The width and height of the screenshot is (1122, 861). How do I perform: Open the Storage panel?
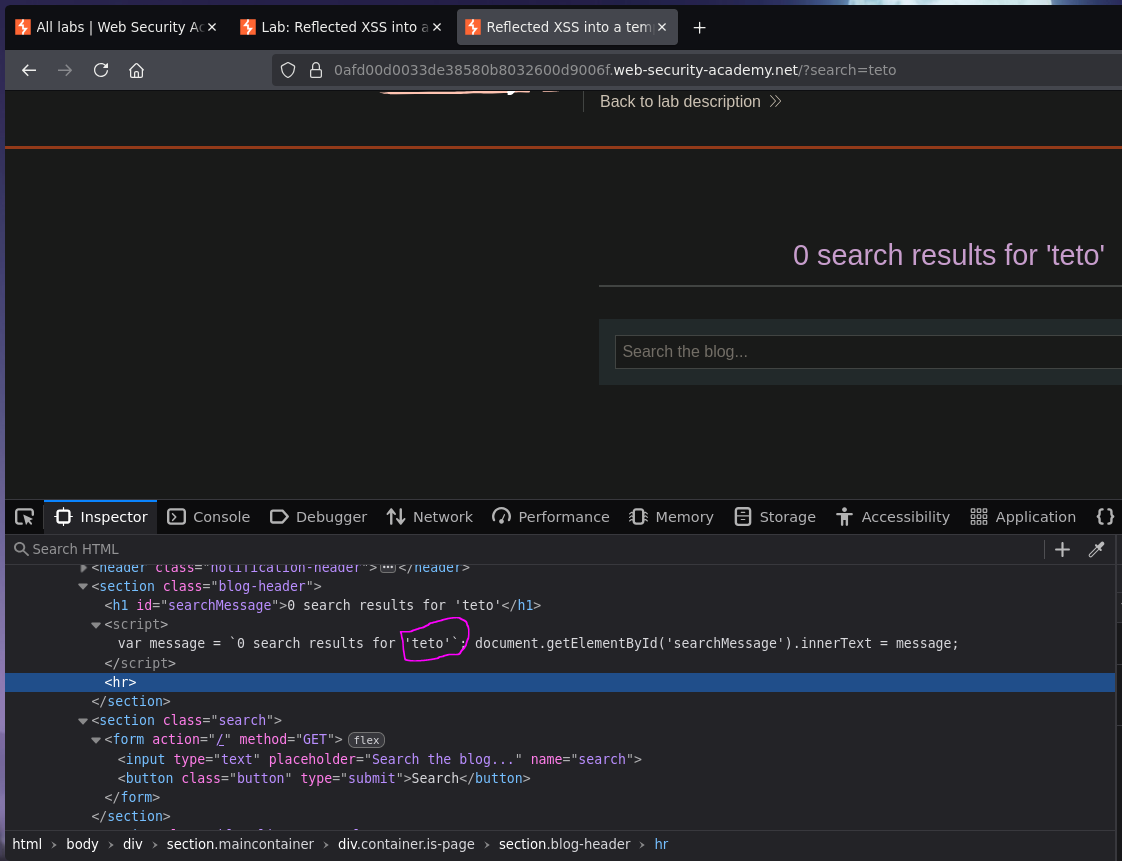point(775,517)
